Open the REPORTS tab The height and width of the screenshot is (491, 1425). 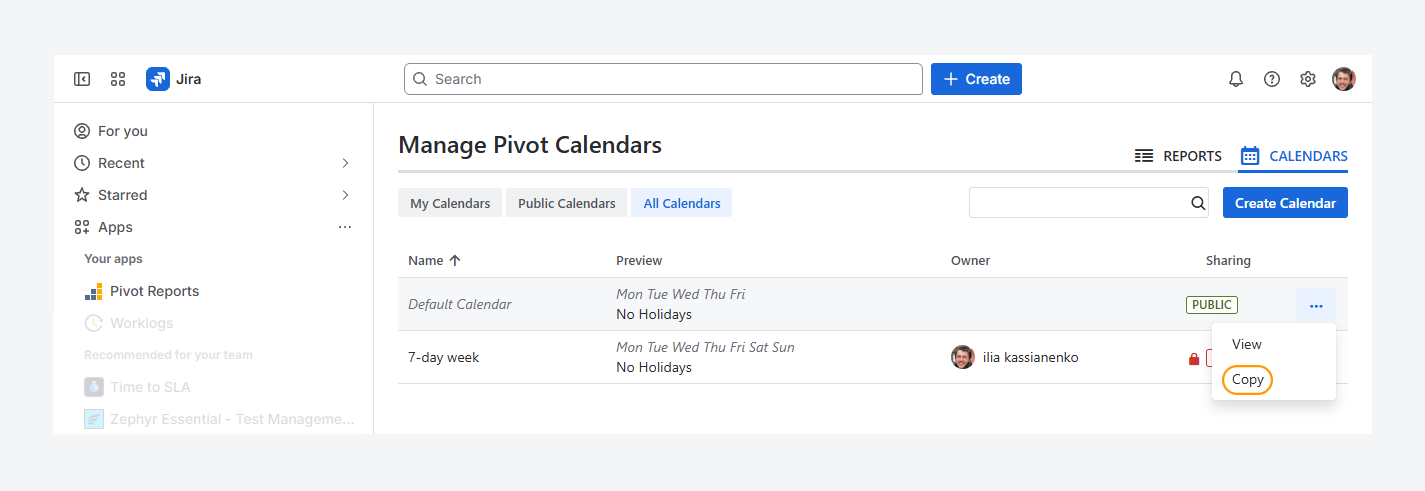click(1178, 156)
